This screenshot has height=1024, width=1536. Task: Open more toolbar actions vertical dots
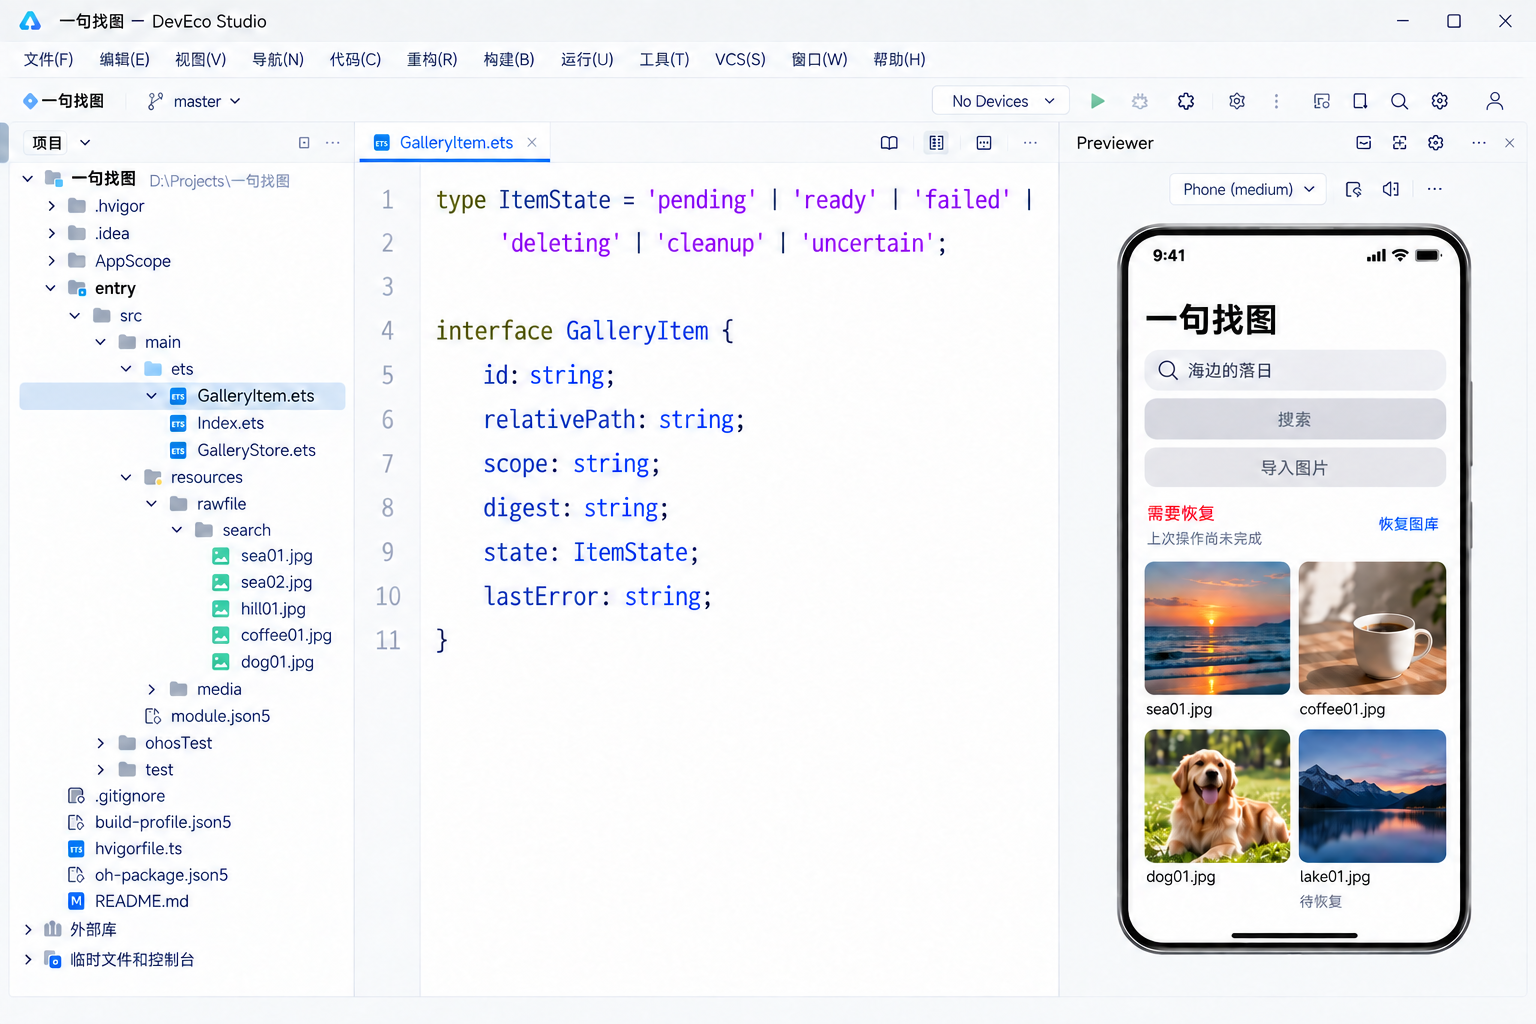(x=1276, y=101)
